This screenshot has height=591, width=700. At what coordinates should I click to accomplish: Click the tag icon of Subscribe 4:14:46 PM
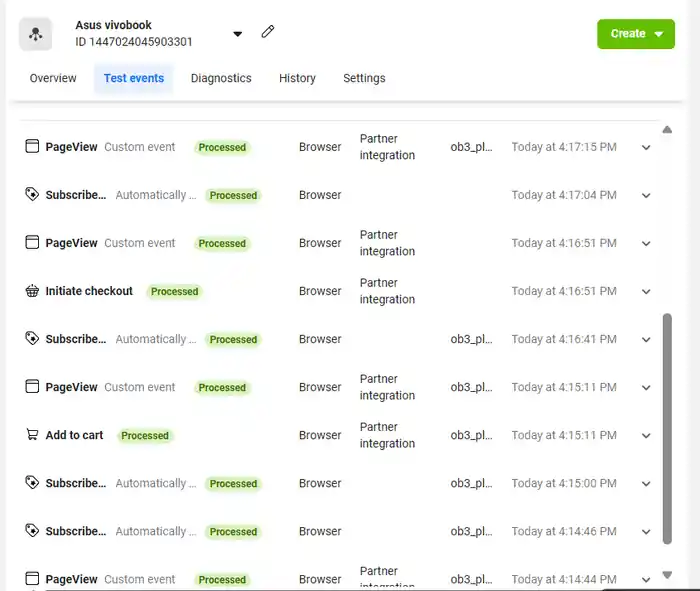click(32, 530)
